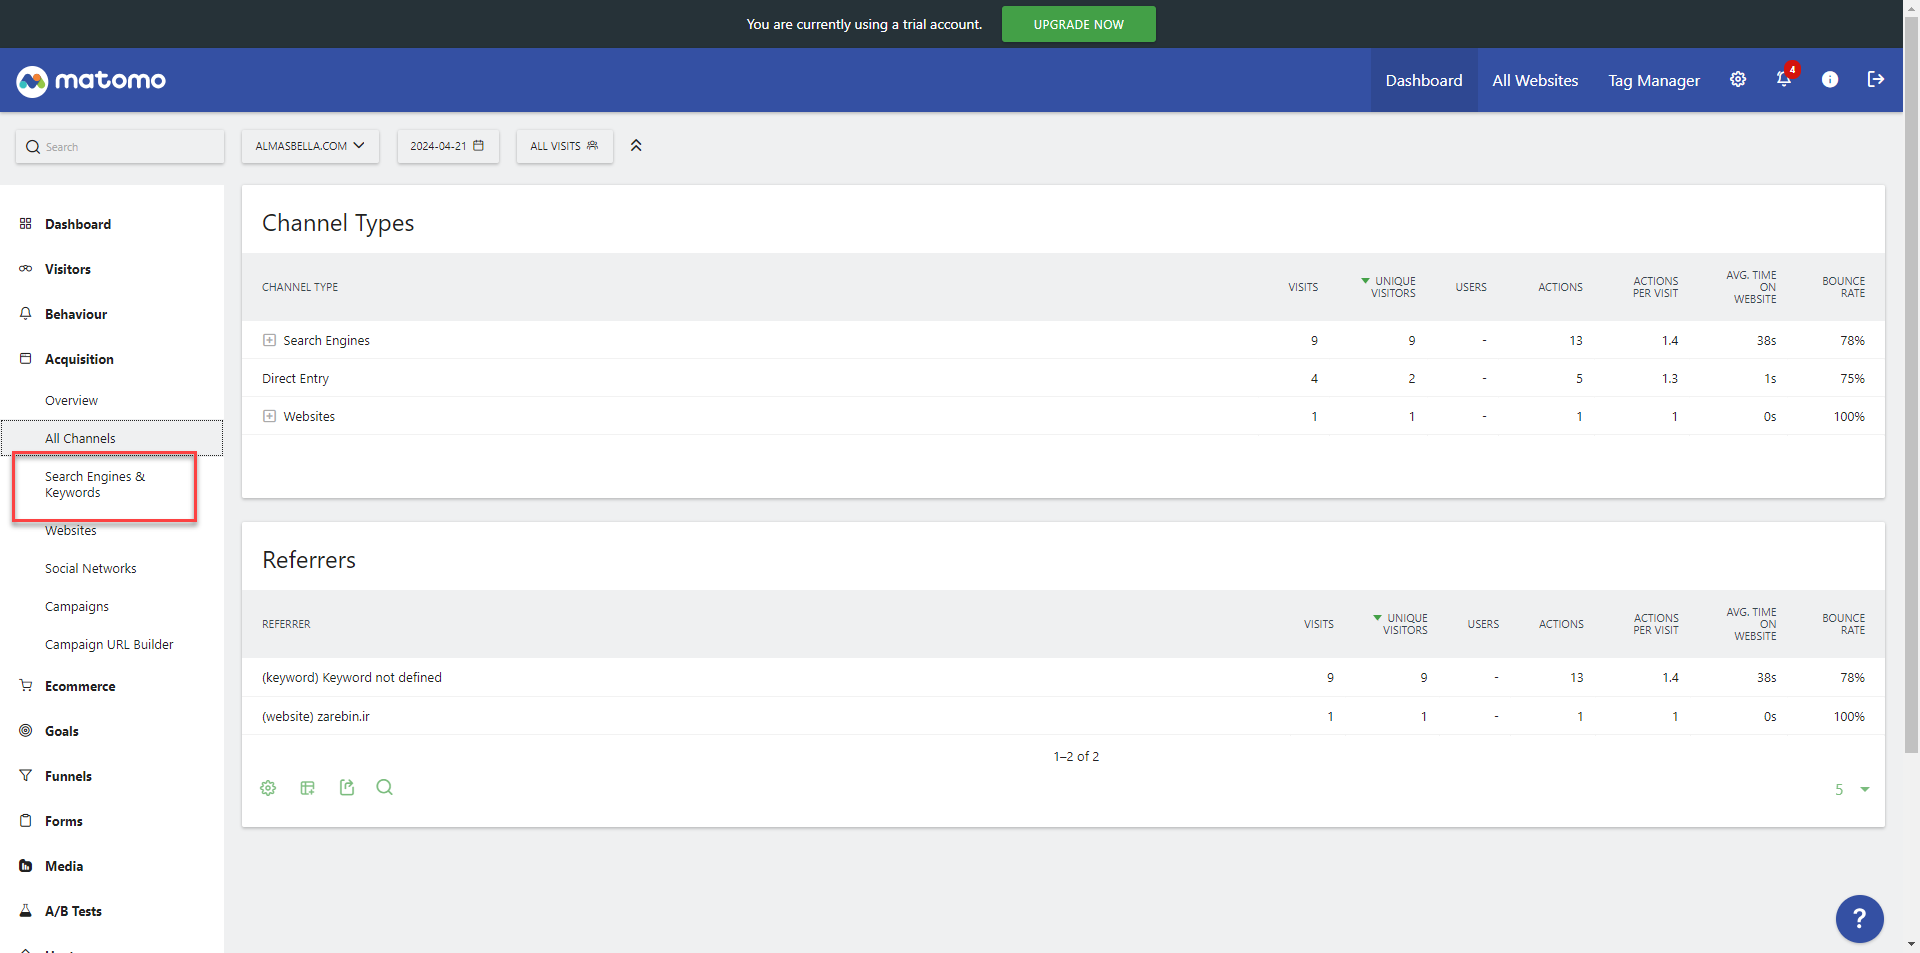
Task: Click the info circle icon in header
Action: (x=1830, y=80)
